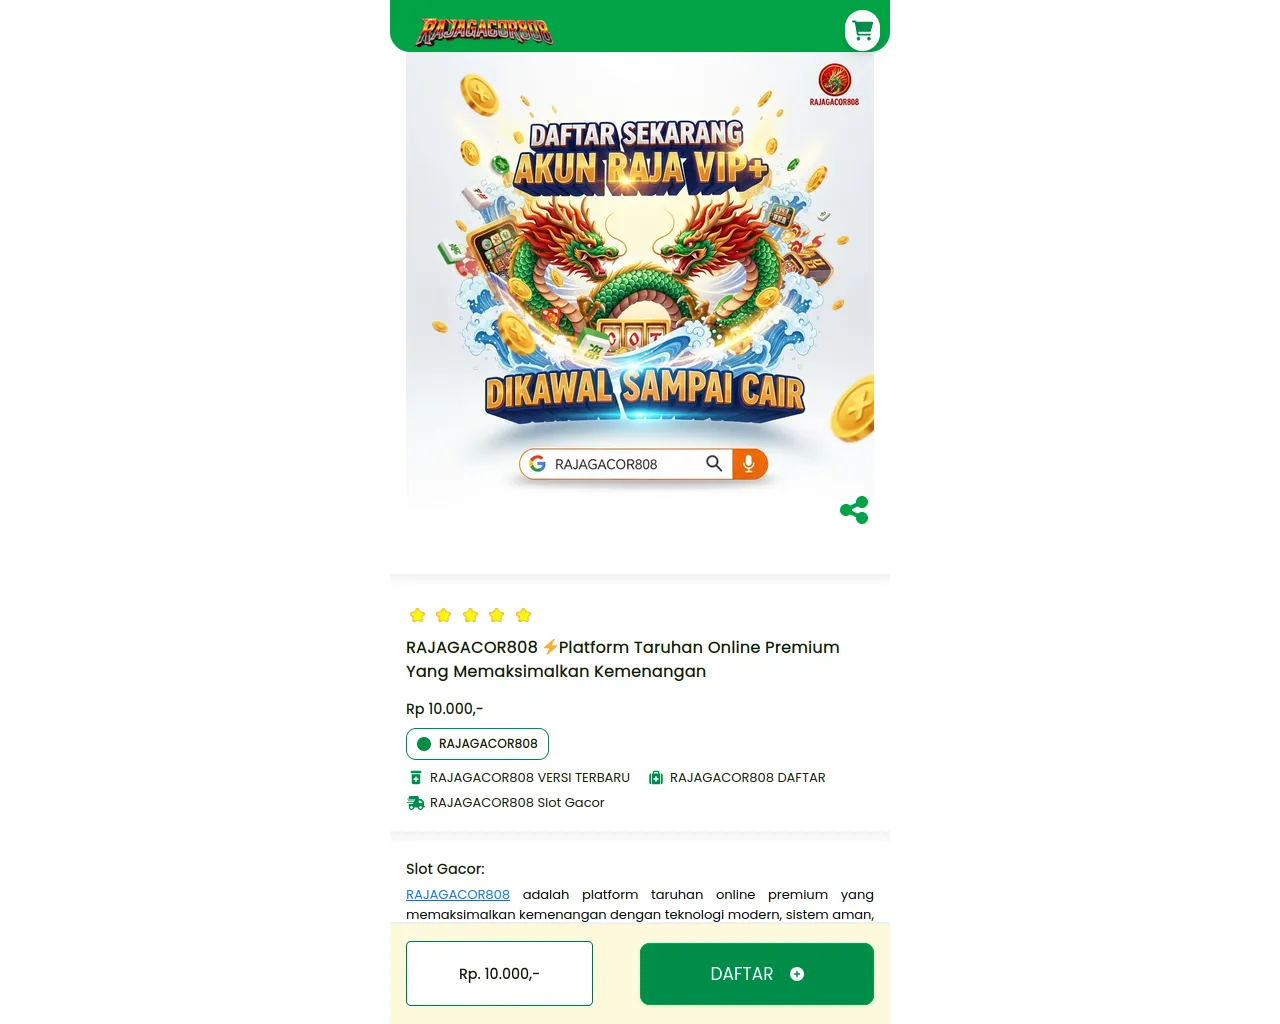Click the microphone icon in banner search
Screen dimensions: 1280x1024
pos(749,464)
